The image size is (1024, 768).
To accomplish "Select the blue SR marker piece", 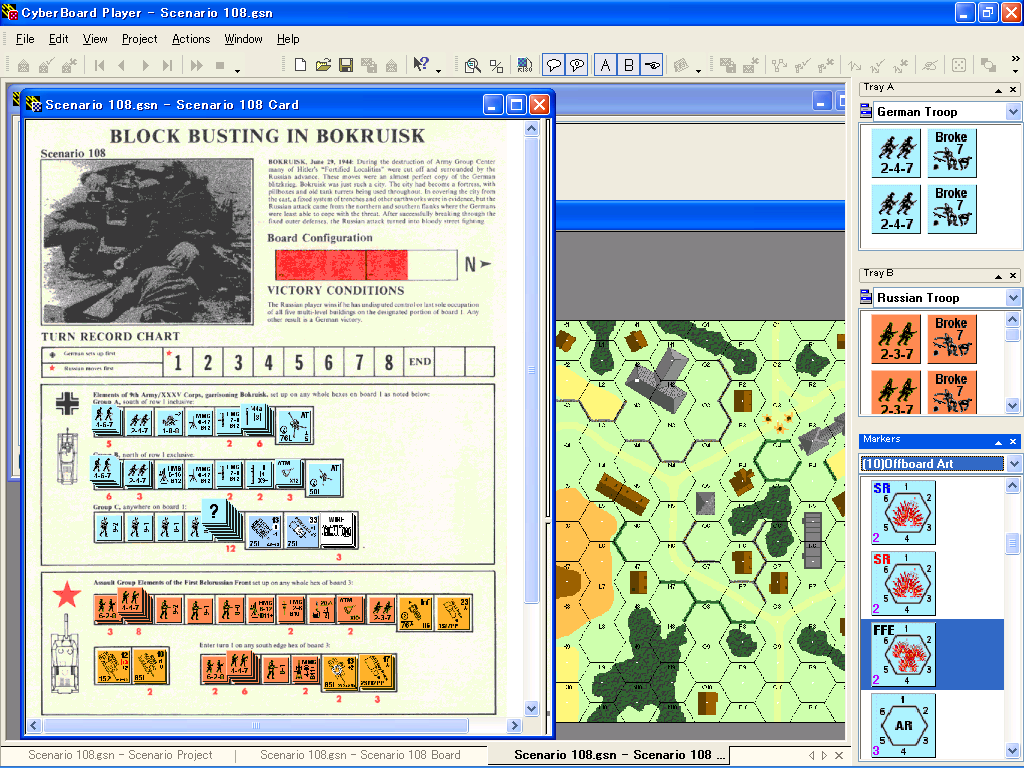I will (x=904, y=513).
